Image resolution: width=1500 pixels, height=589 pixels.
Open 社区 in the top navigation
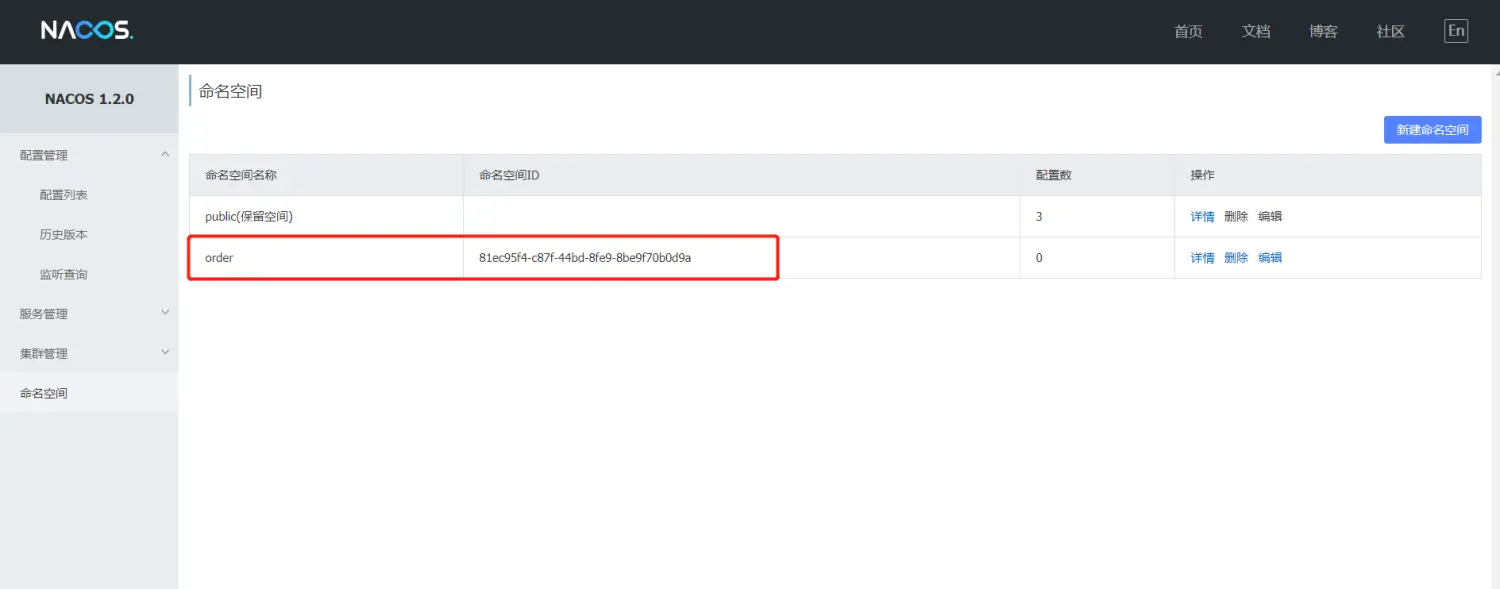(x=1390, y=32)
